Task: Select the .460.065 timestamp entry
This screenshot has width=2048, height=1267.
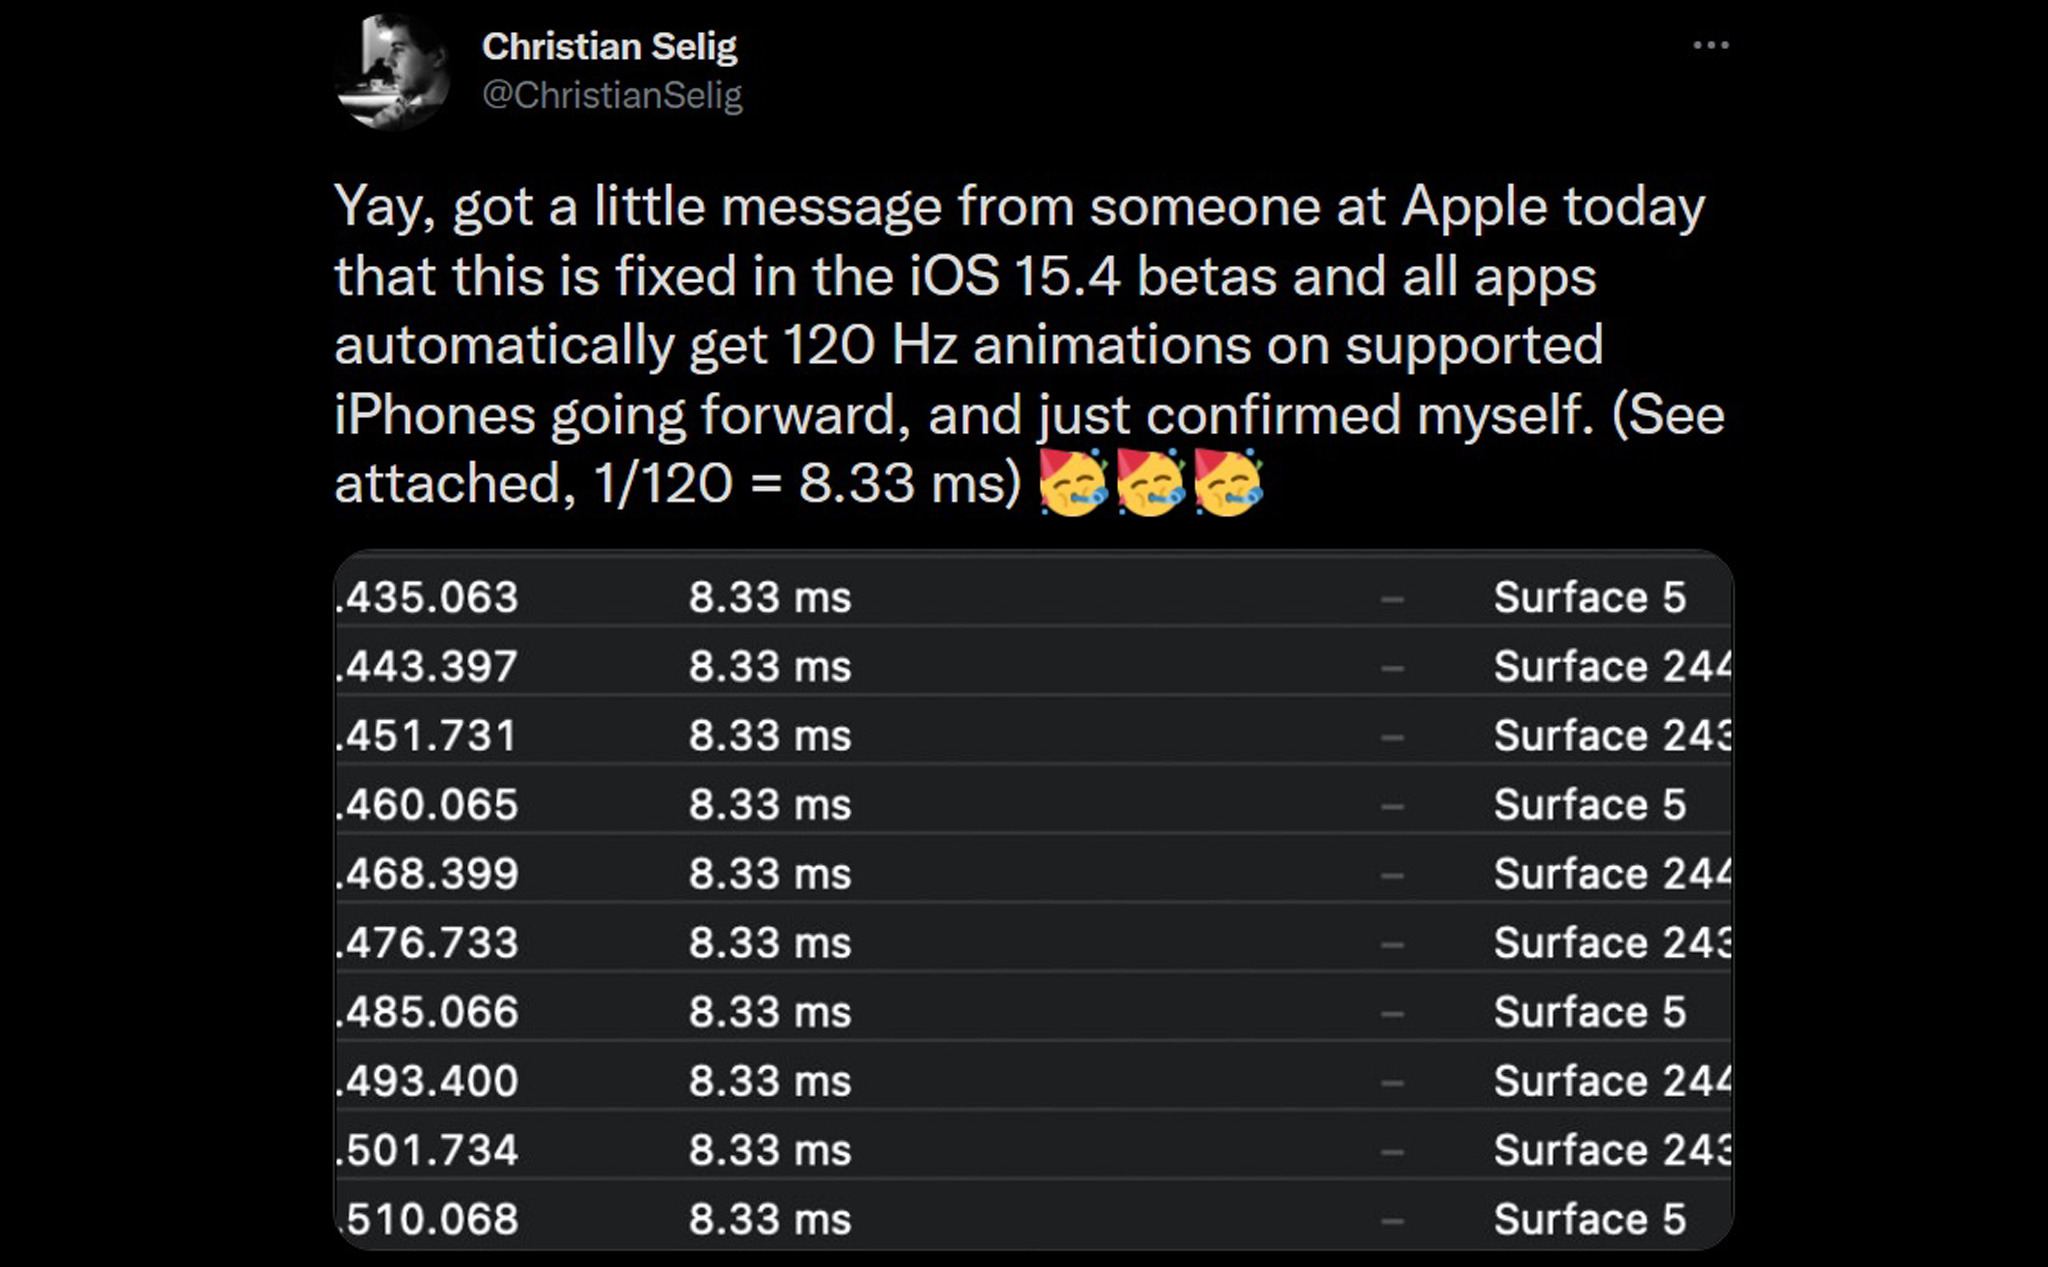Action: [430, 805]
